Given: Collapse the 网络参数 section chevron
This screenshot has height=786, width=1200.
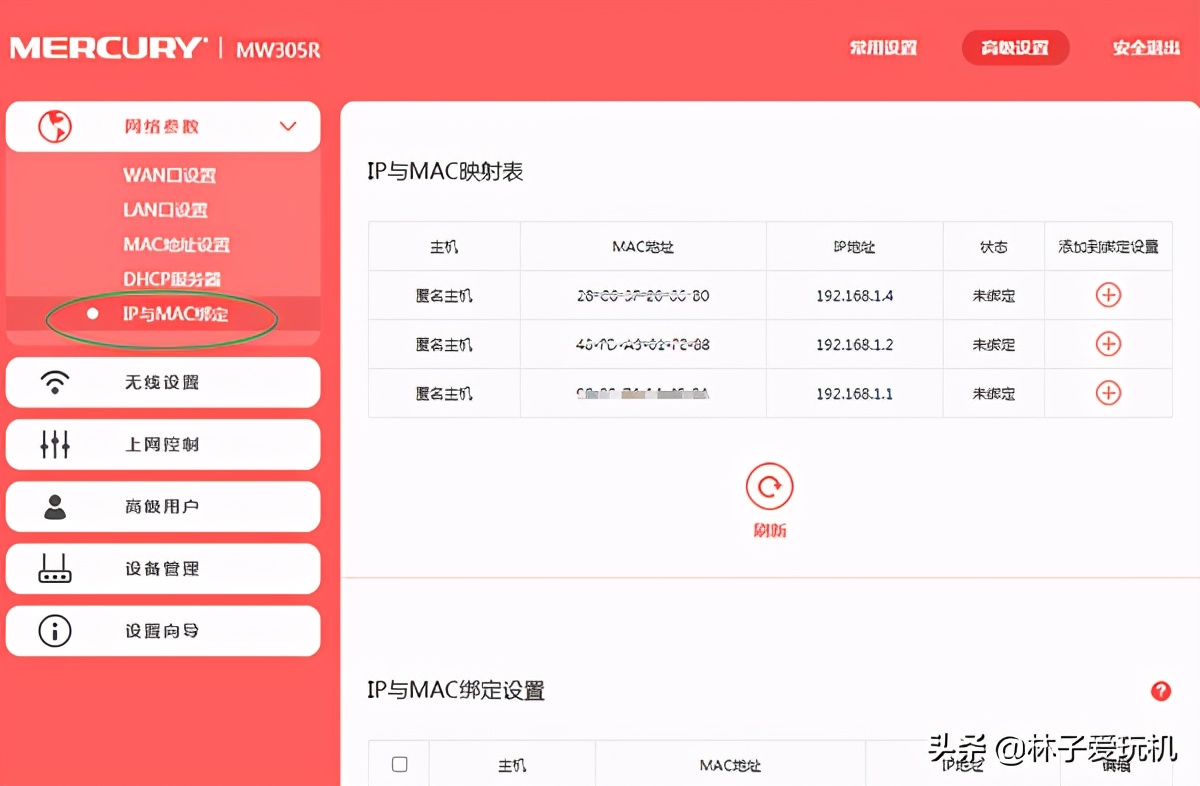Looking at the screenshot, I should pos(288,126).
